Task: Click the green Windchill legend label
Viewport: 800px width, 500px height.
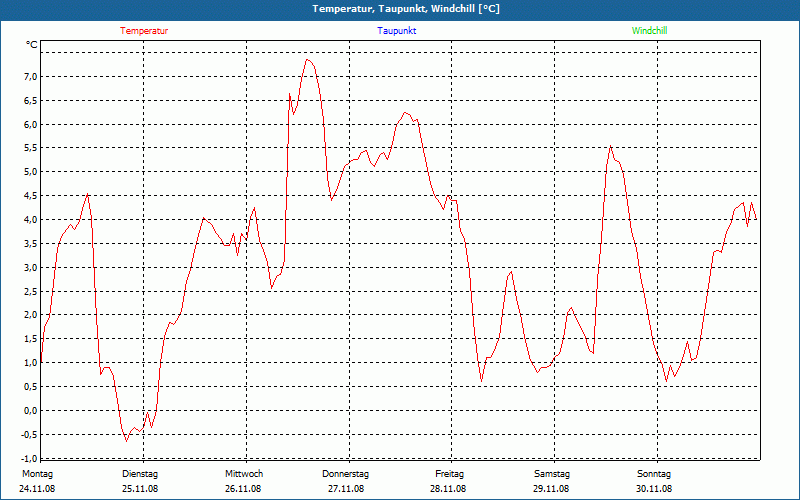Action: (649, 31)
